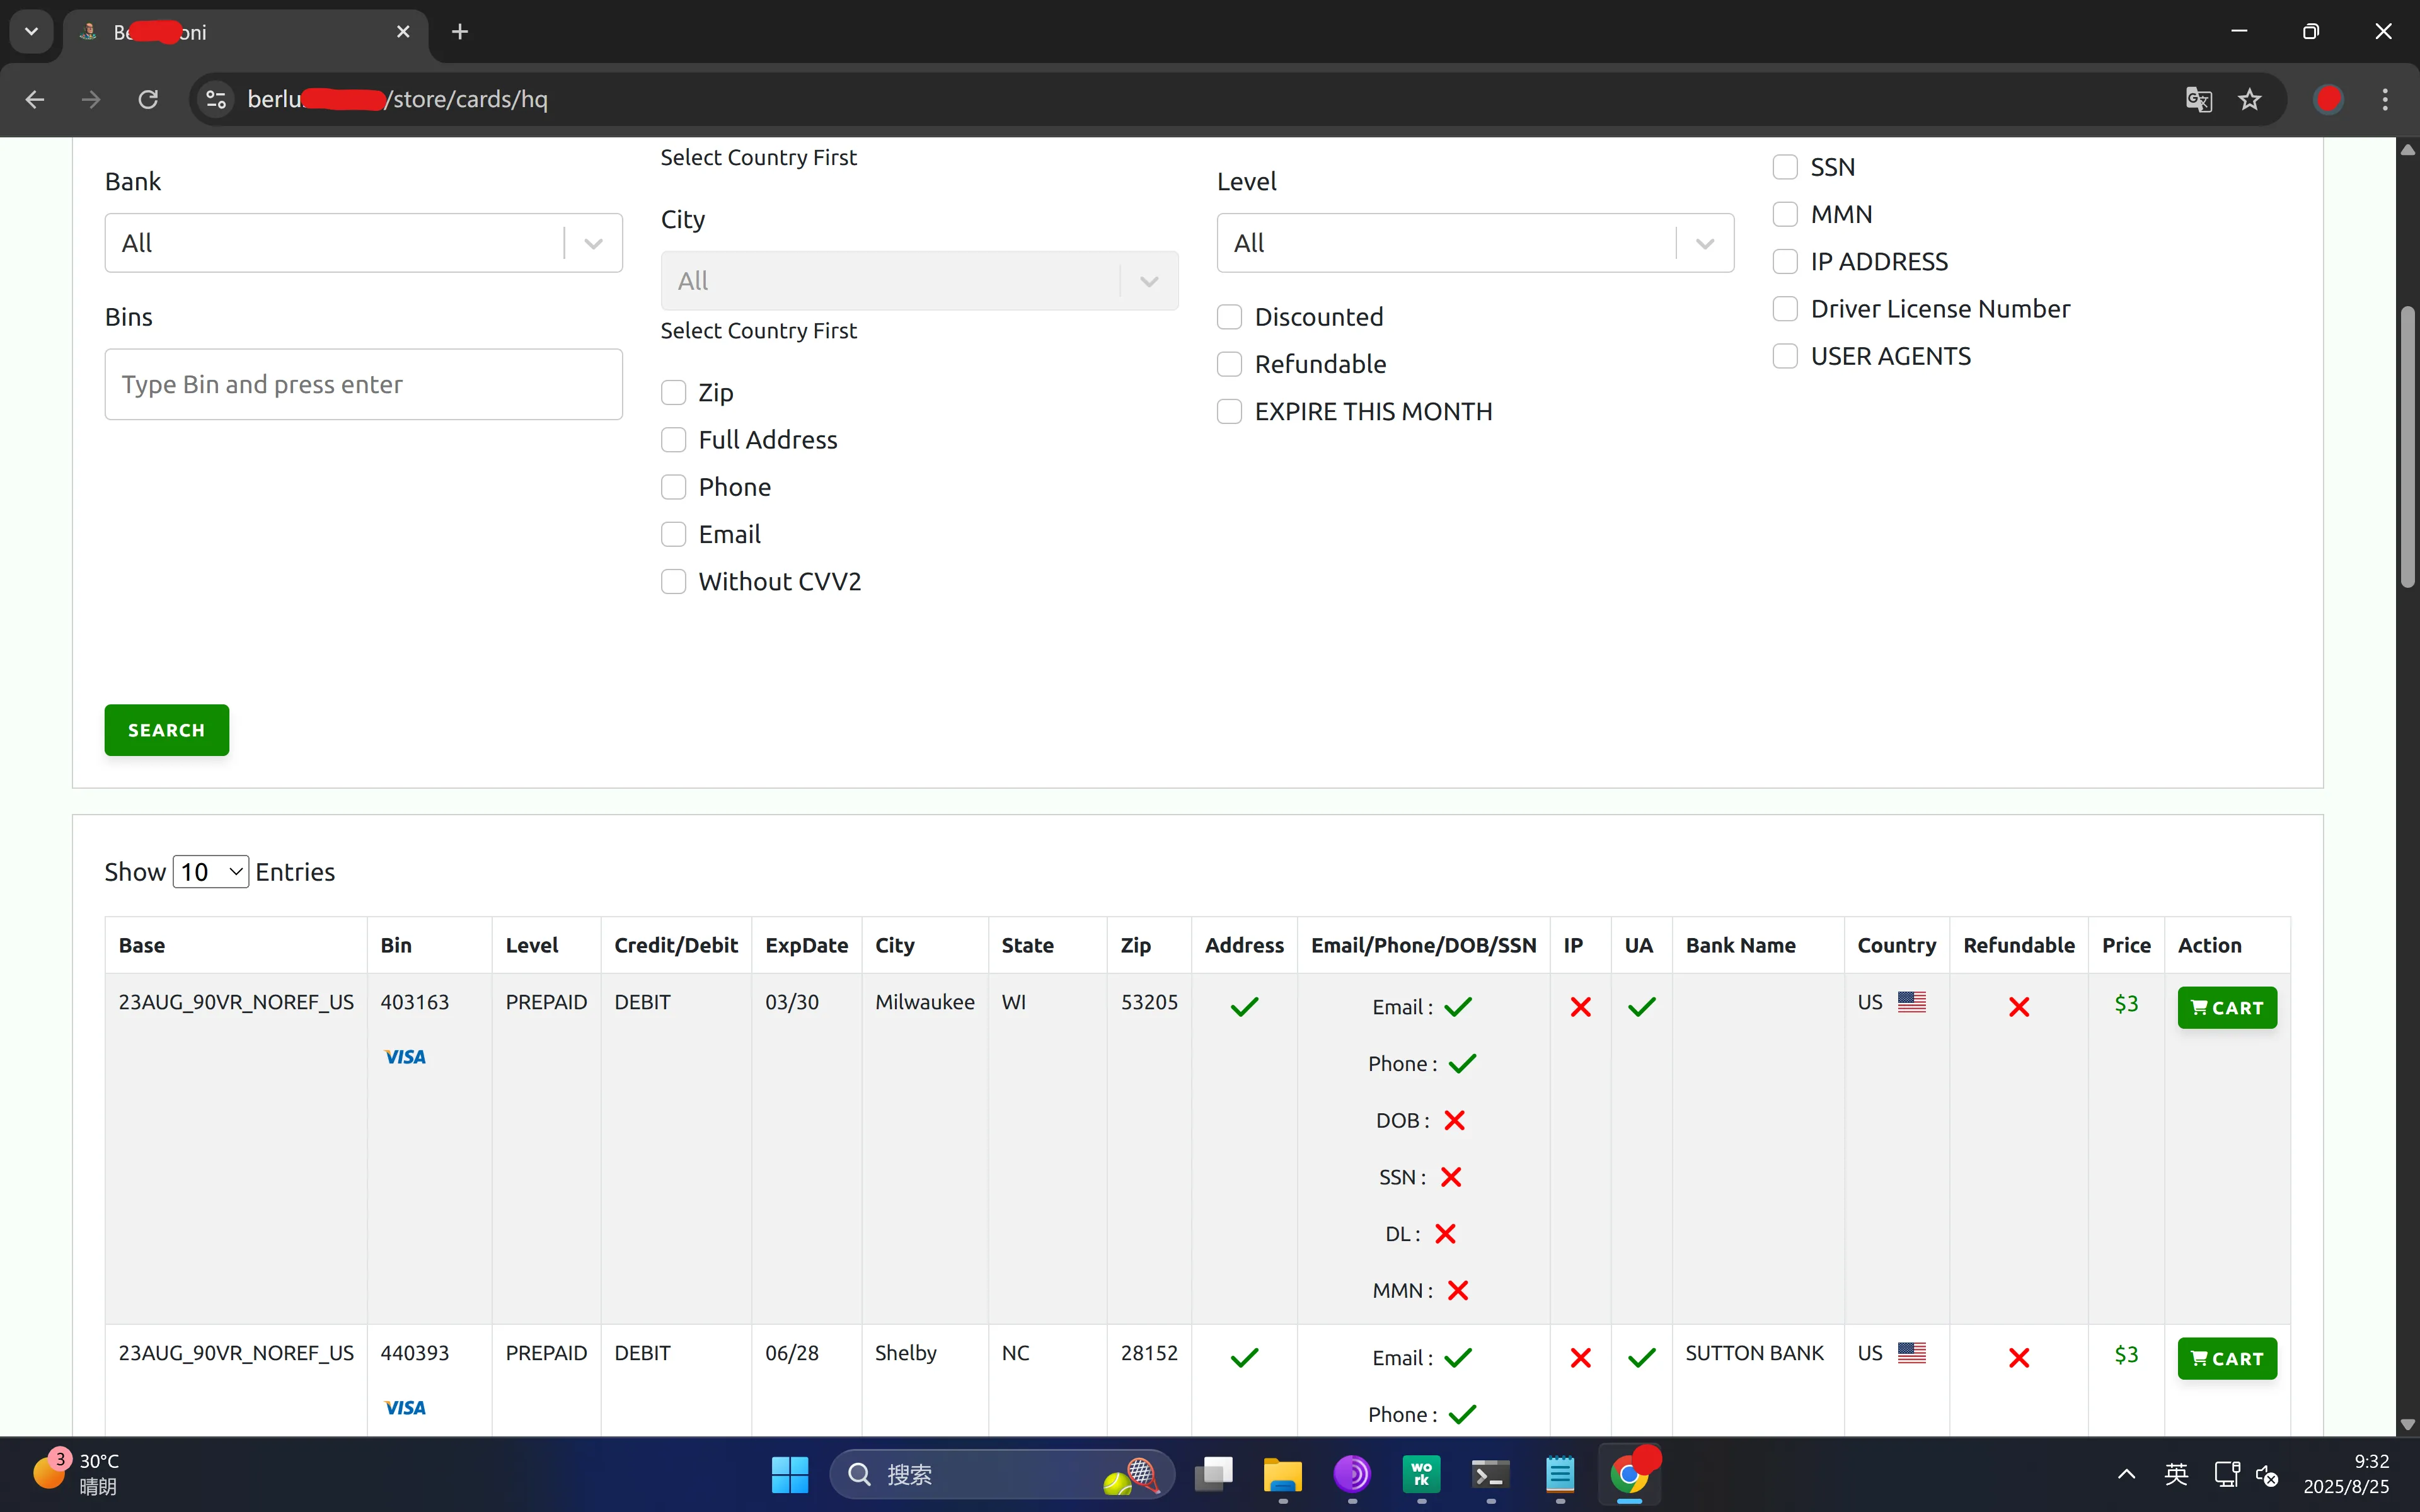Open a new browser tab

(x=460, y=32)
